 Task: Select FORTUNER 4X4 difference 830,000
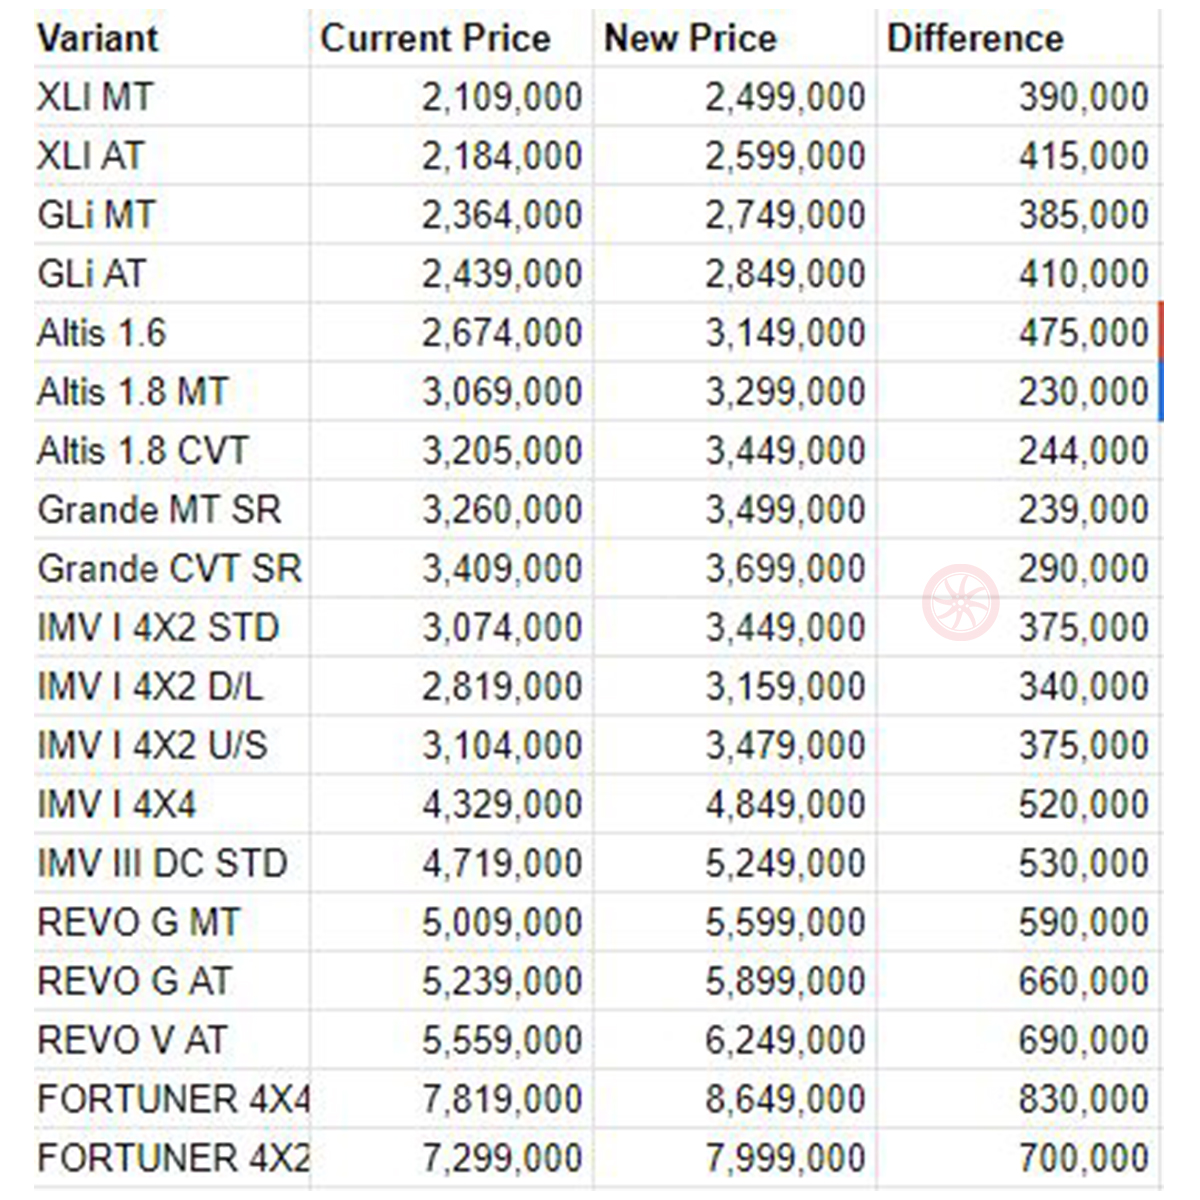(1019, 1100)
